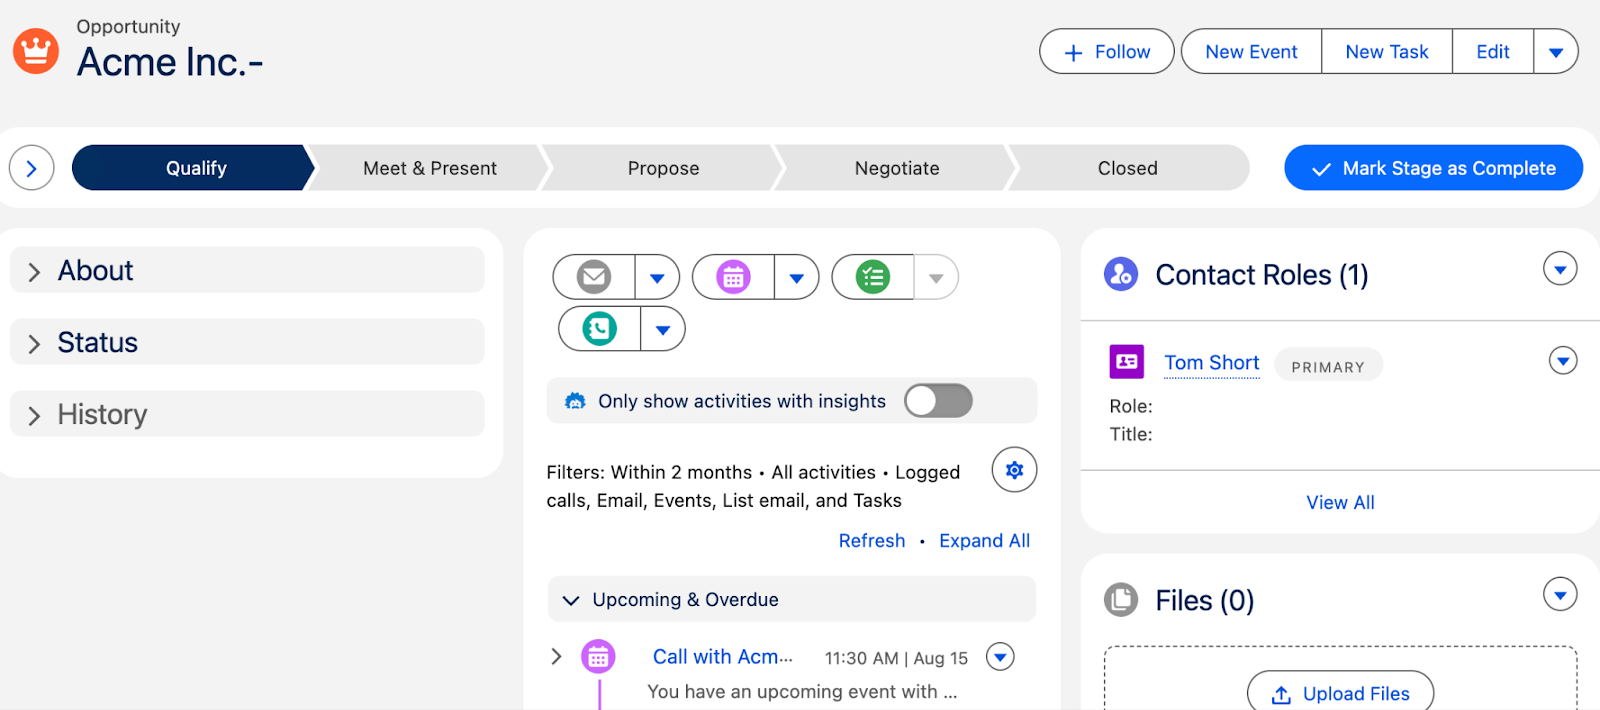Collapse the Upcoming & Overdue section
Viewport: 1600px width, 710px height.
point(571,600)
